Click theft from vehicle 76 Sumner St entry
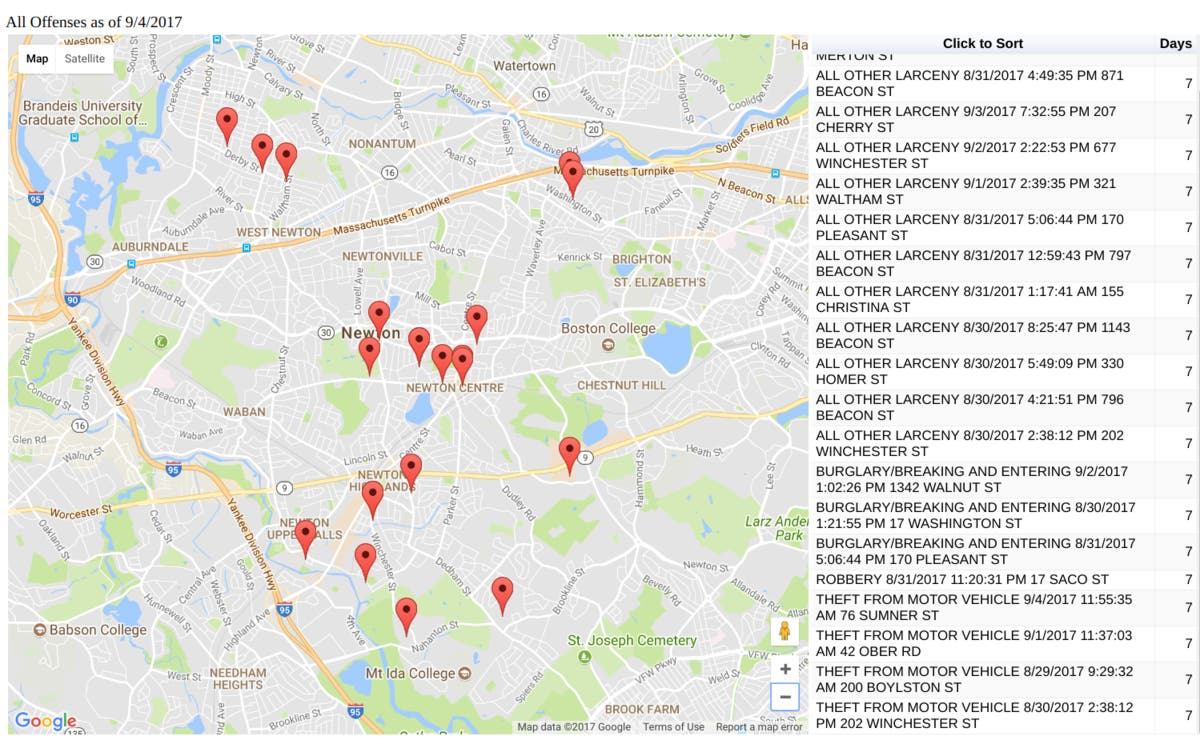Image resolution: width=1200 pixels, height=744 pixels. (x=980, y=607)
